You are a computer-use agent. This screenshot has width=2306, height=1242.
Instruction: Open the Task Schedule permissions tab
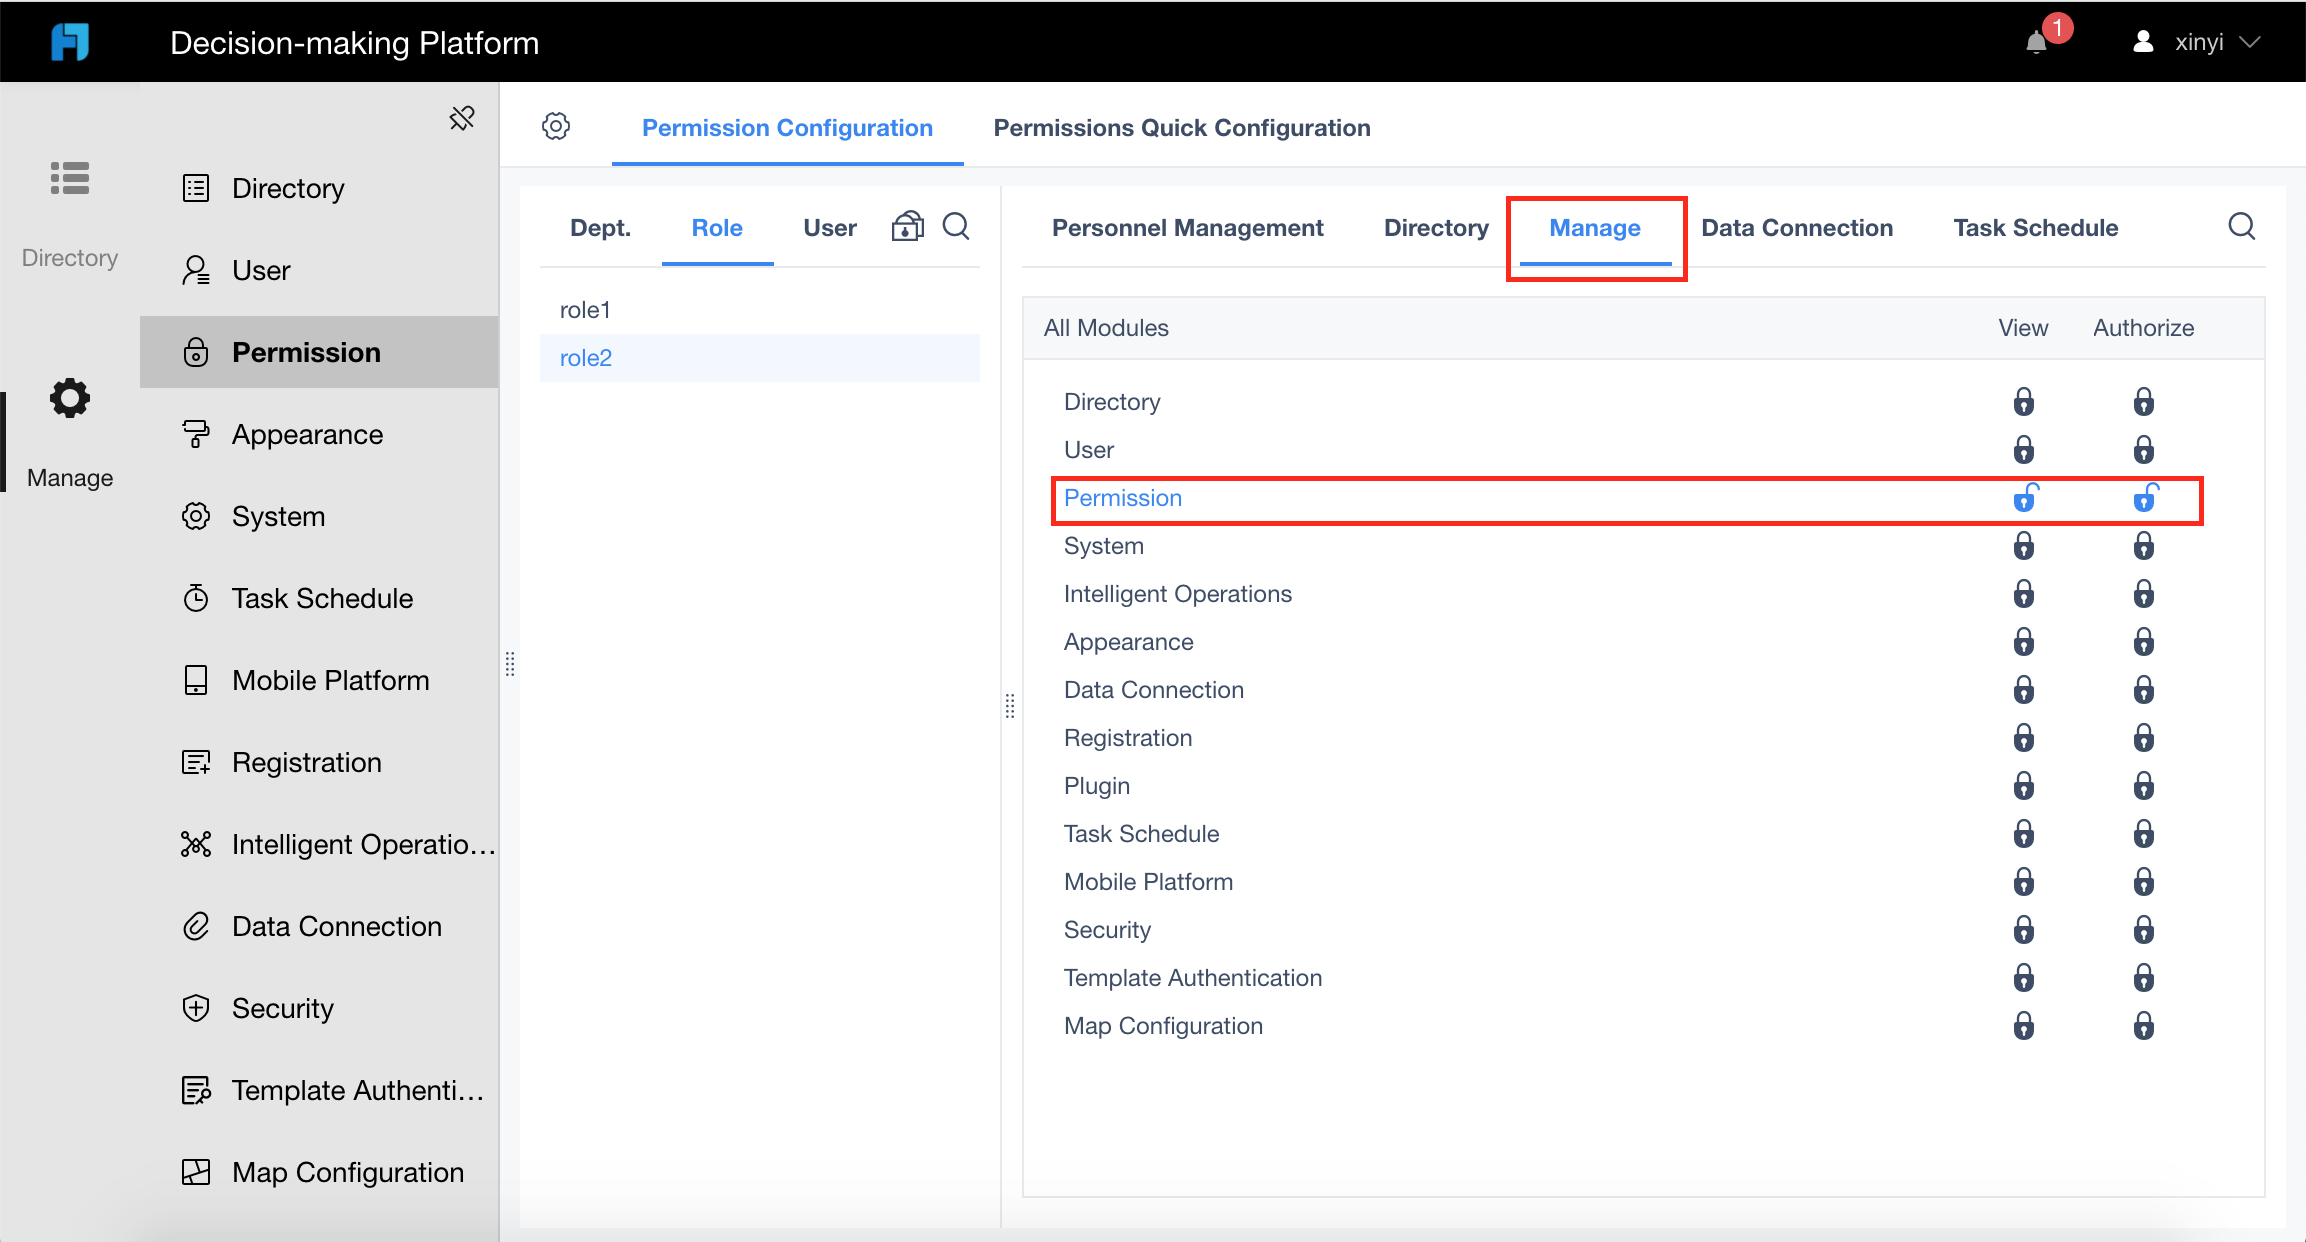coord(2036,228)
